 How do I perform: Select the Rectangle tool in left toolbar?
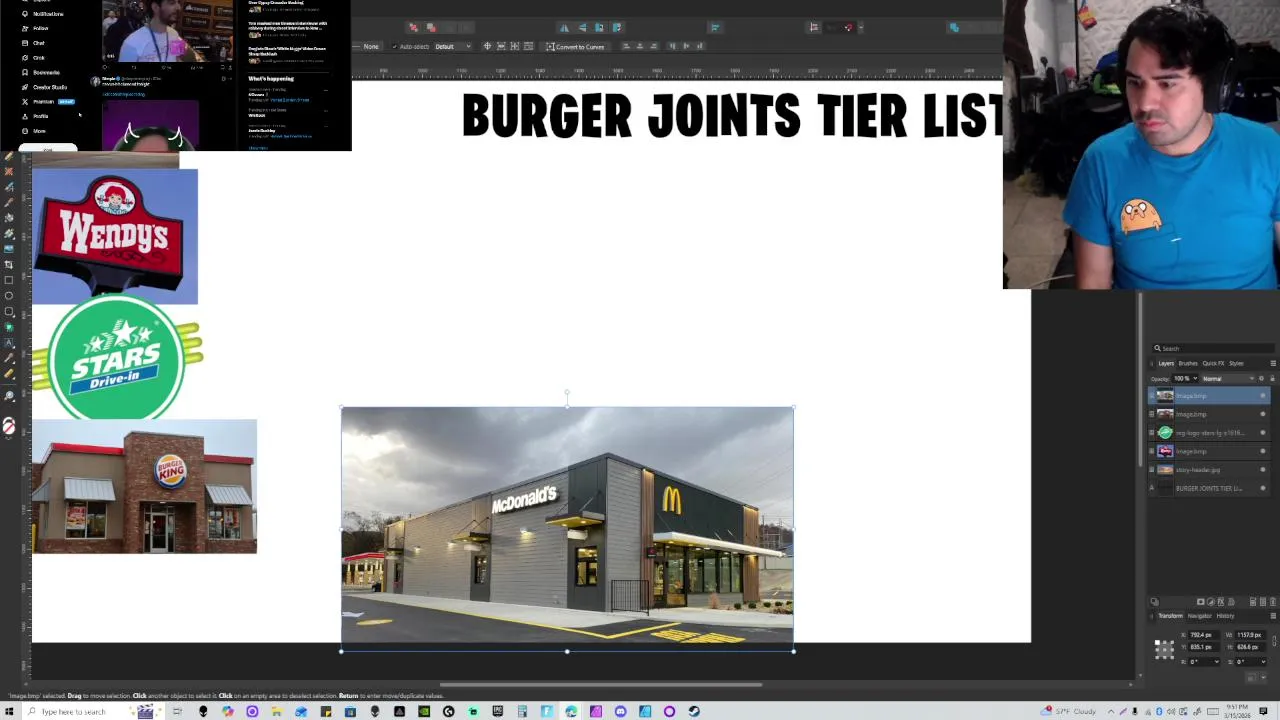tap(9, 280)
